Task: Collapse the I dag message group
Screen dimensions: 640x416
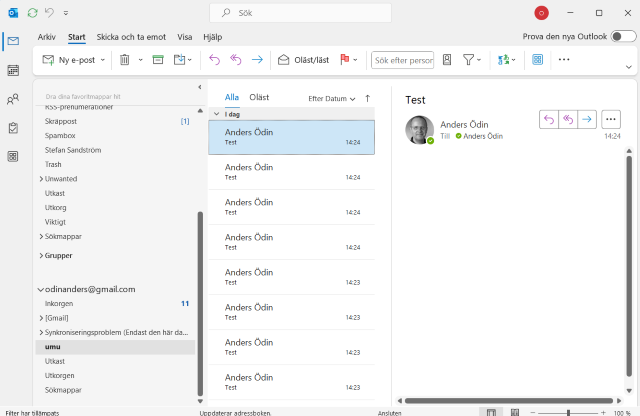Action: pyautogui.click(x=217, y=114)
